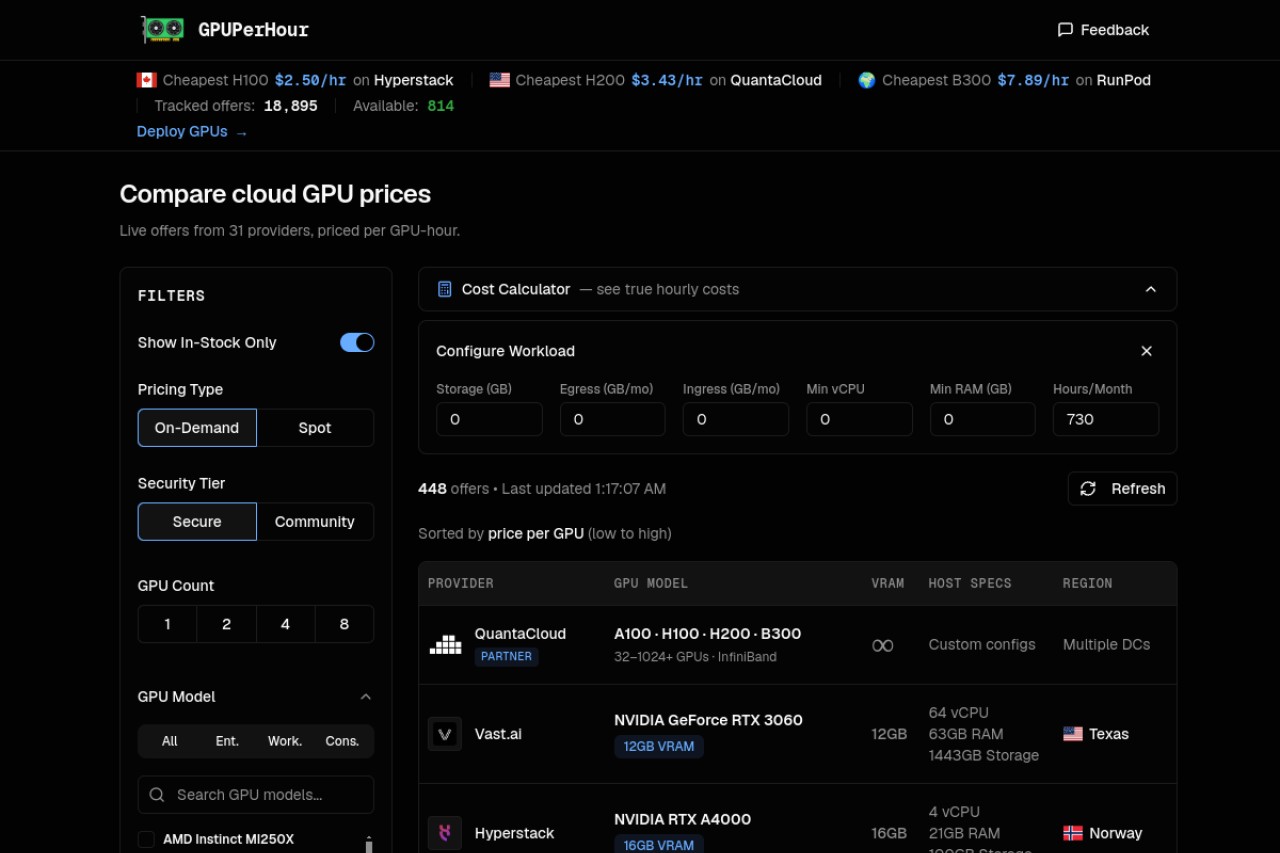The image size is (1280, 853).
Task: Open Hyperstack link in Cheapest H100 banner
Action: coord(413,80)
